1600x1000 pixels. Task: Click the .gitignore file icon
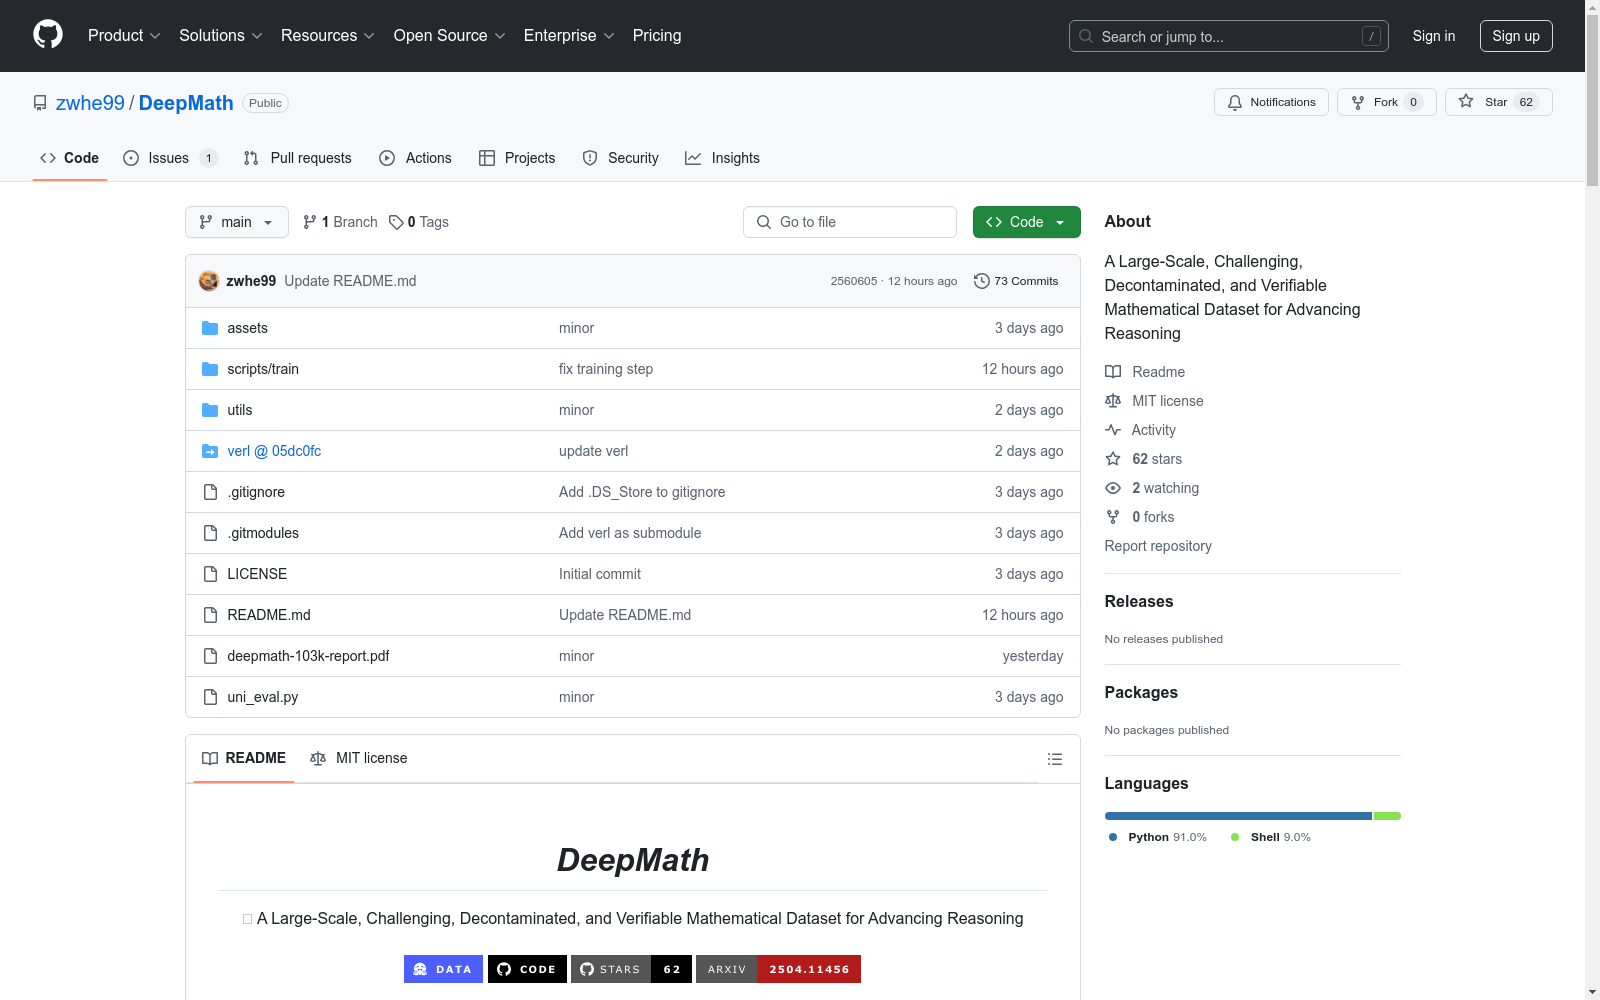coord(210,492)
